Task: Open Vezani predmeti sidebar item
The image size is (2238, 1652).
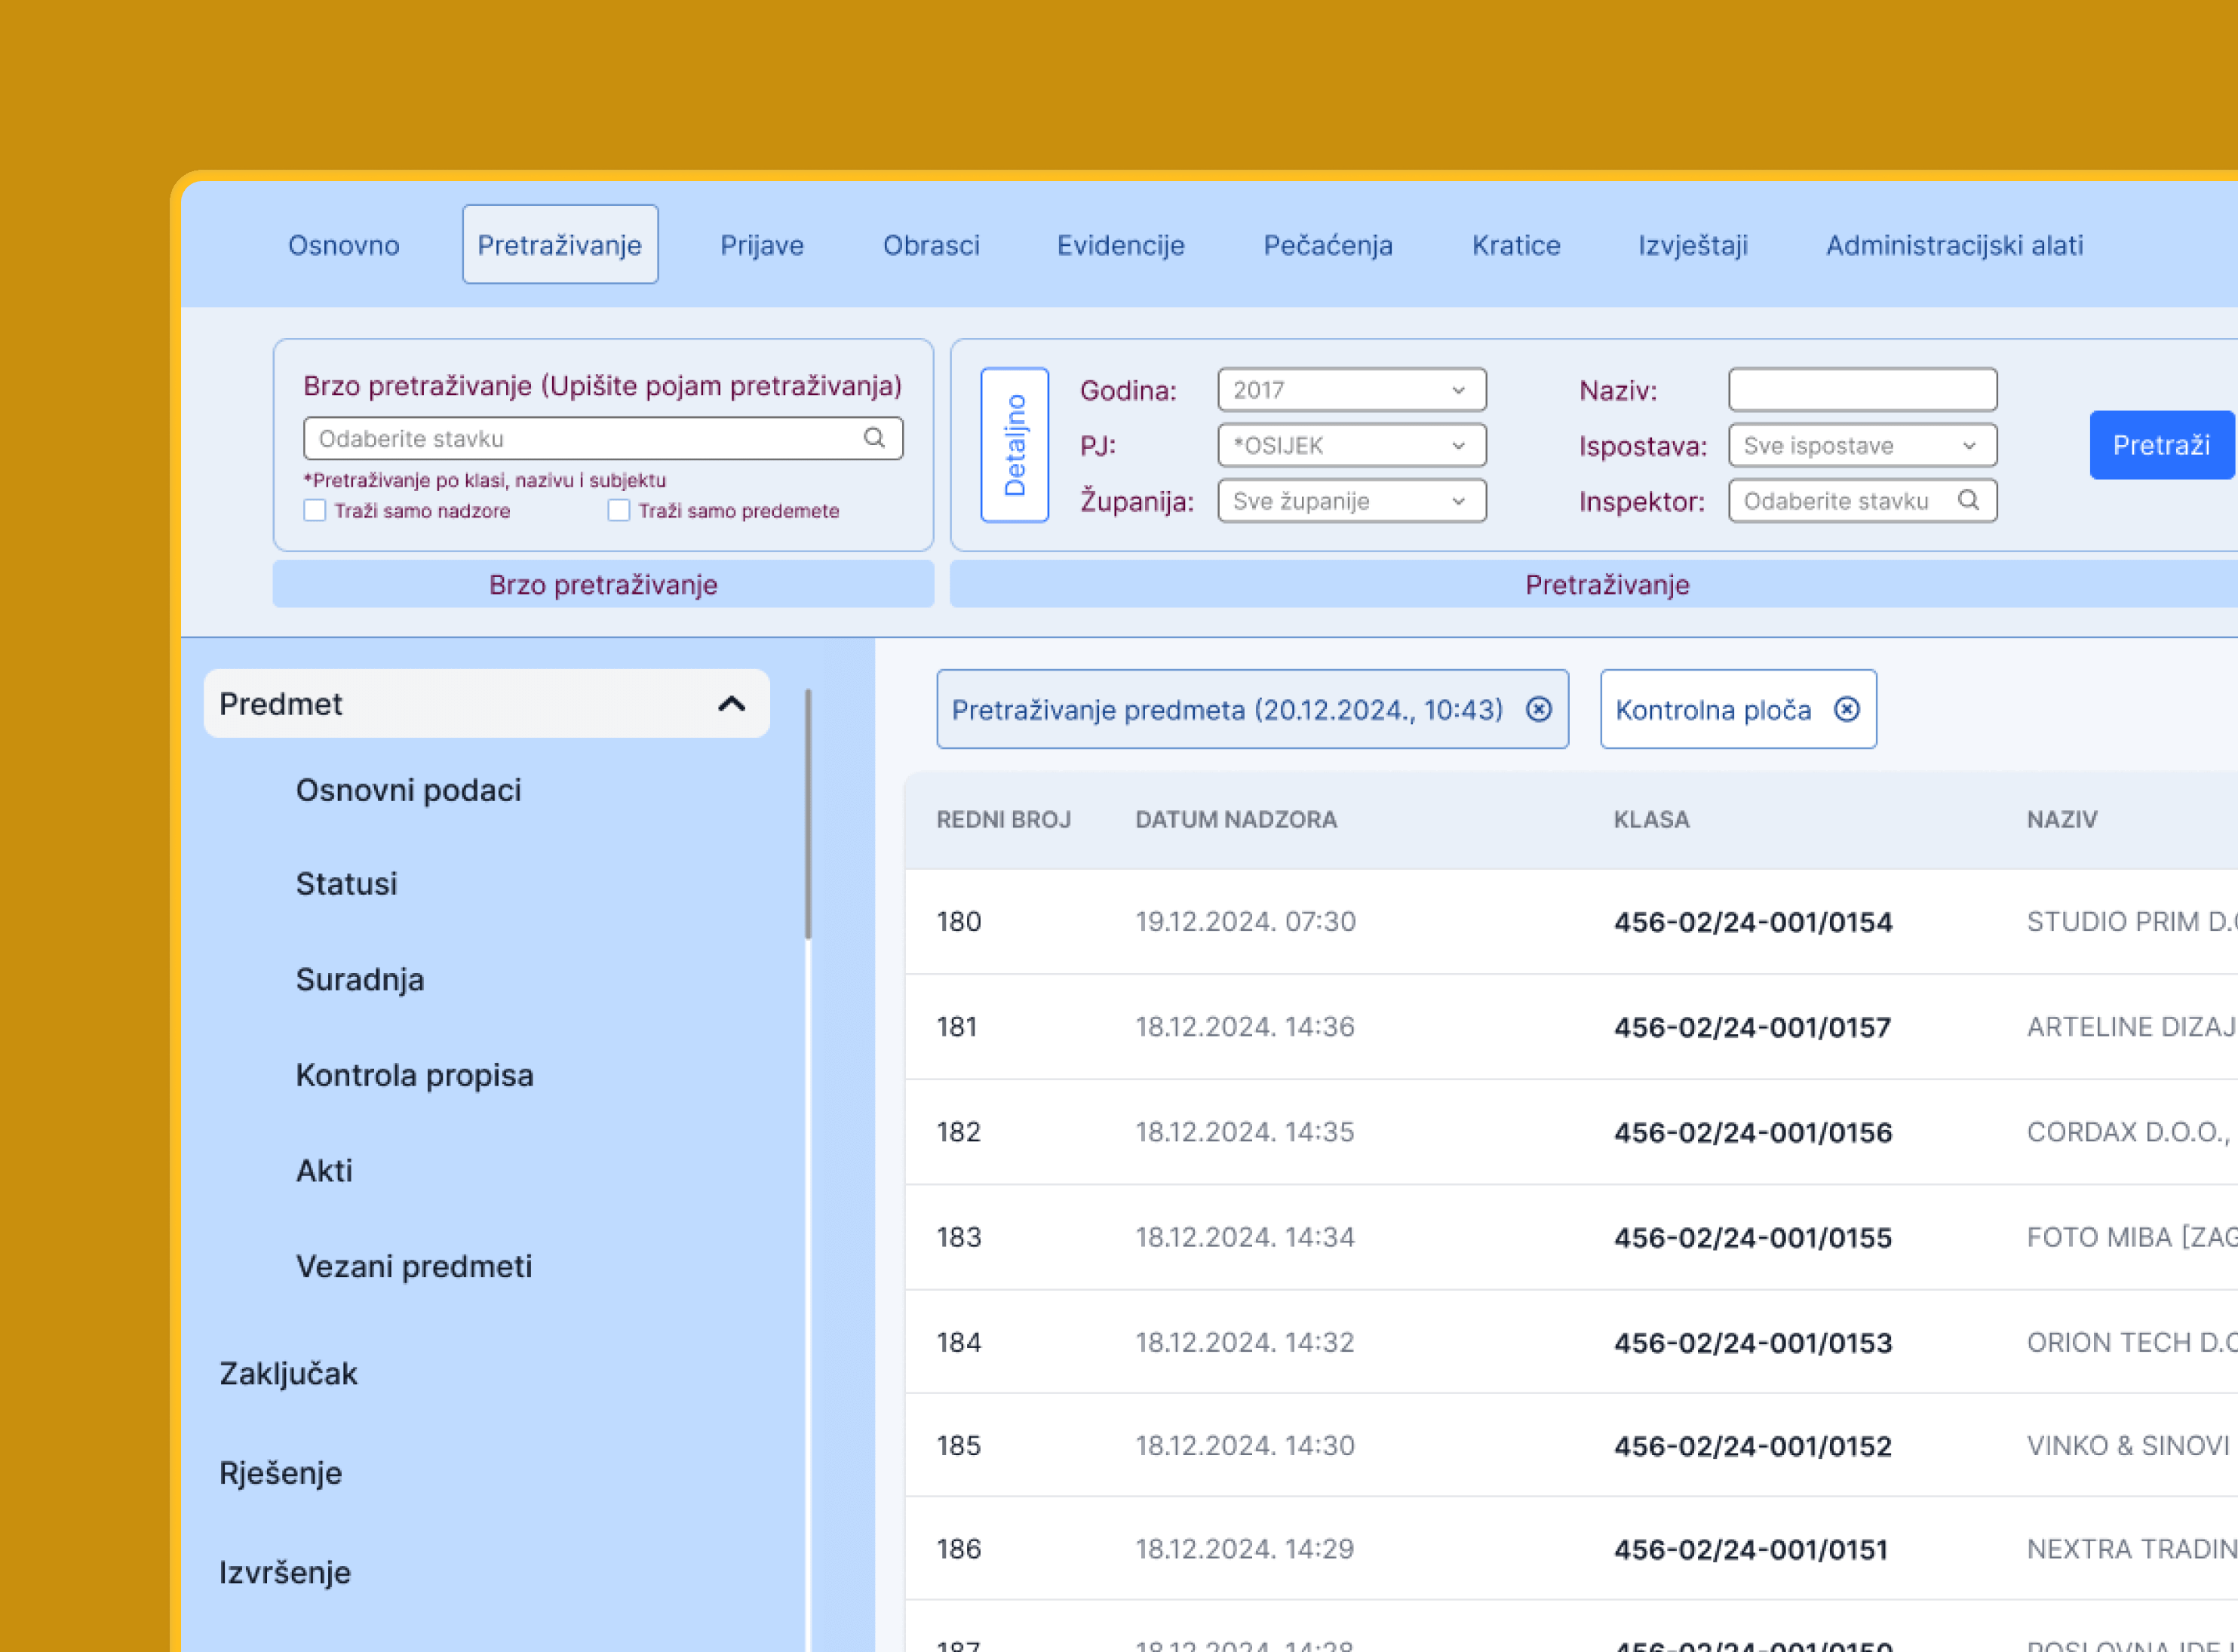Action: [413, 1266]
